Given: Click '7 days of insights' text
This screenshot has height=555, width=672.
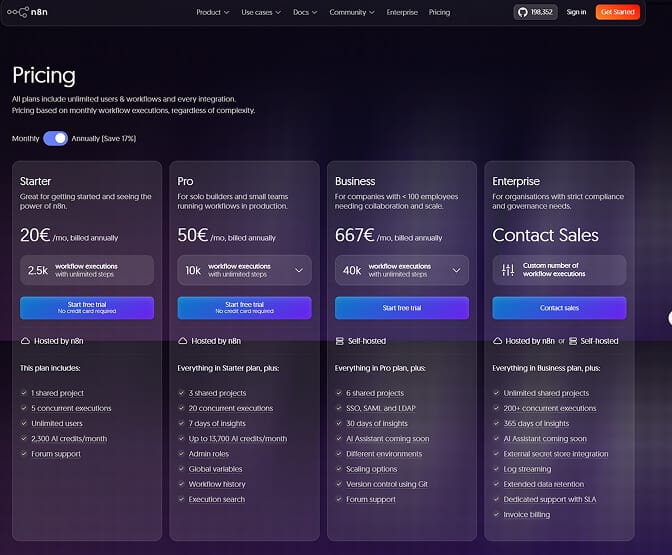Looking at the screenshot, I should pyautogui.click(x=217, y=423).
